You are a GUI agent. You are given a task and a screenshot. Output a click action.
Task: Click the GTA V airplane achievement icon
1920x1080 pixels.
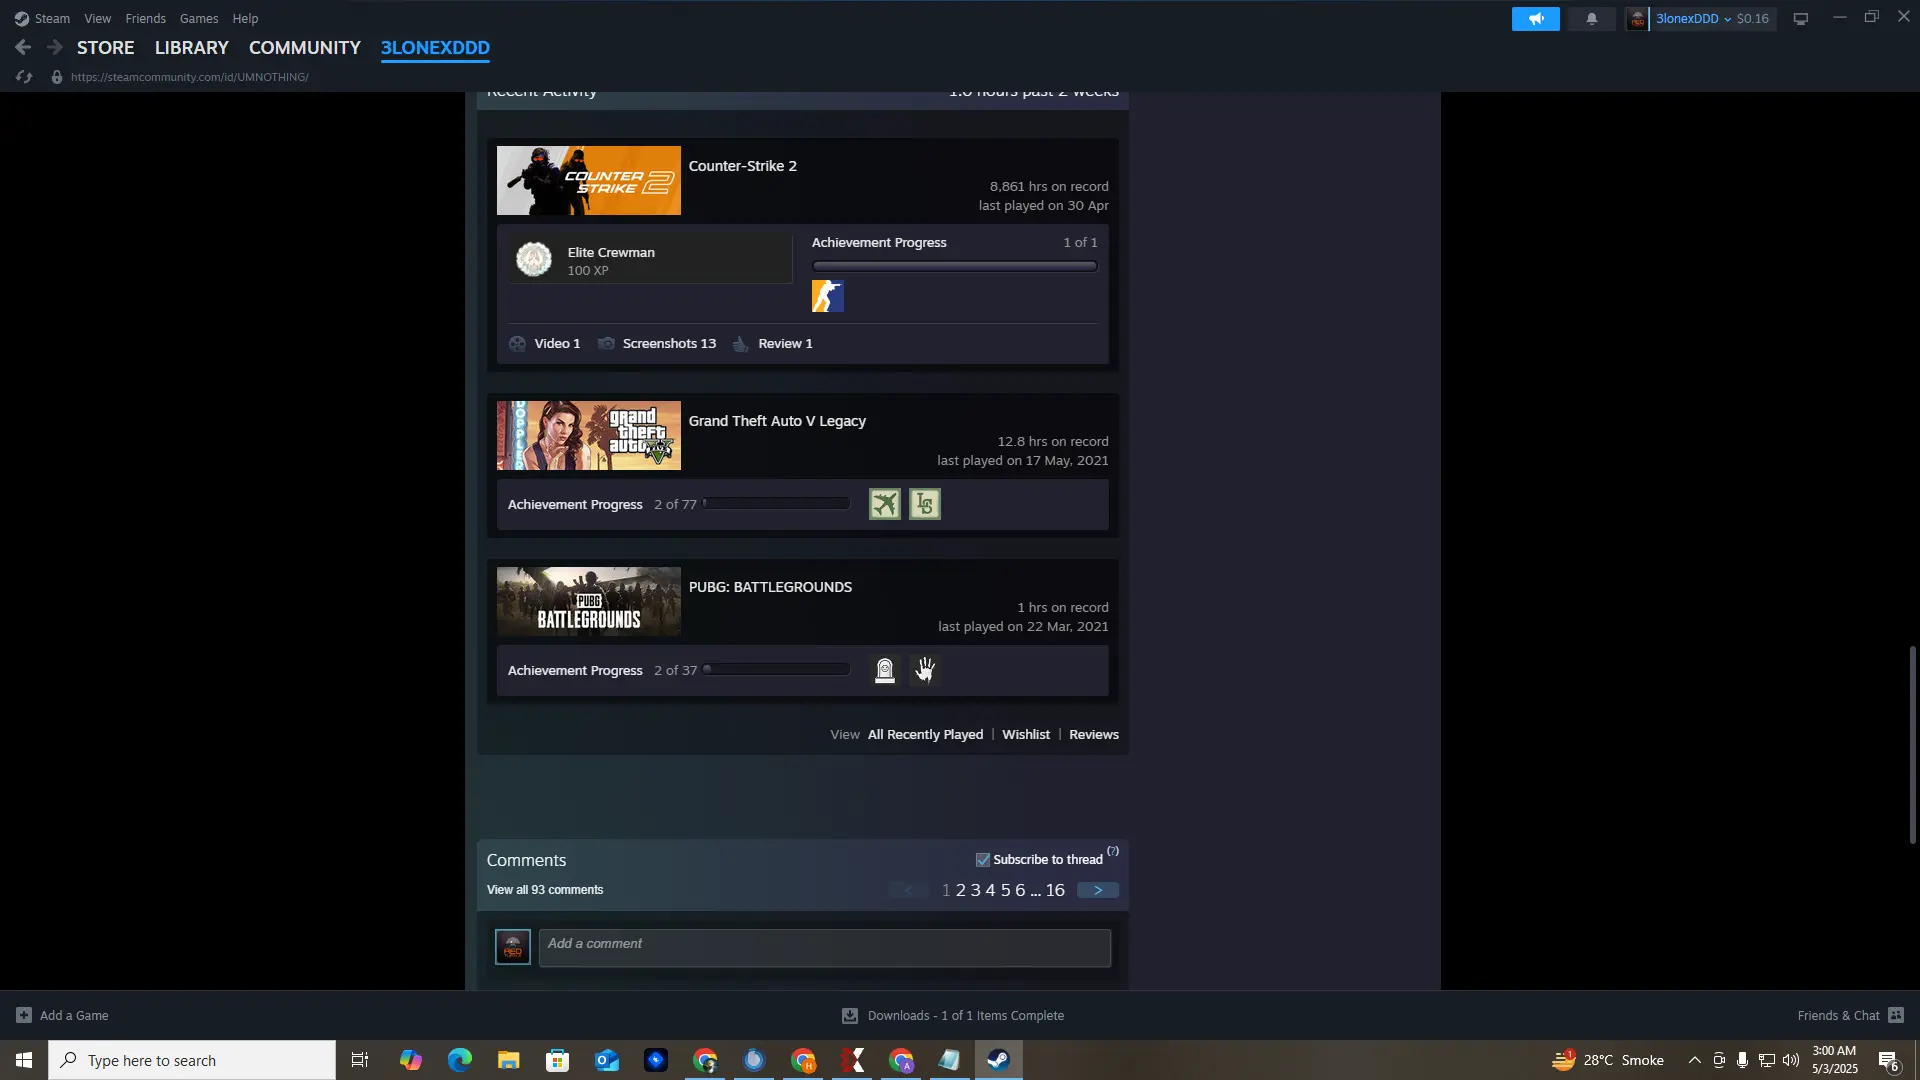tap(884, 504)
